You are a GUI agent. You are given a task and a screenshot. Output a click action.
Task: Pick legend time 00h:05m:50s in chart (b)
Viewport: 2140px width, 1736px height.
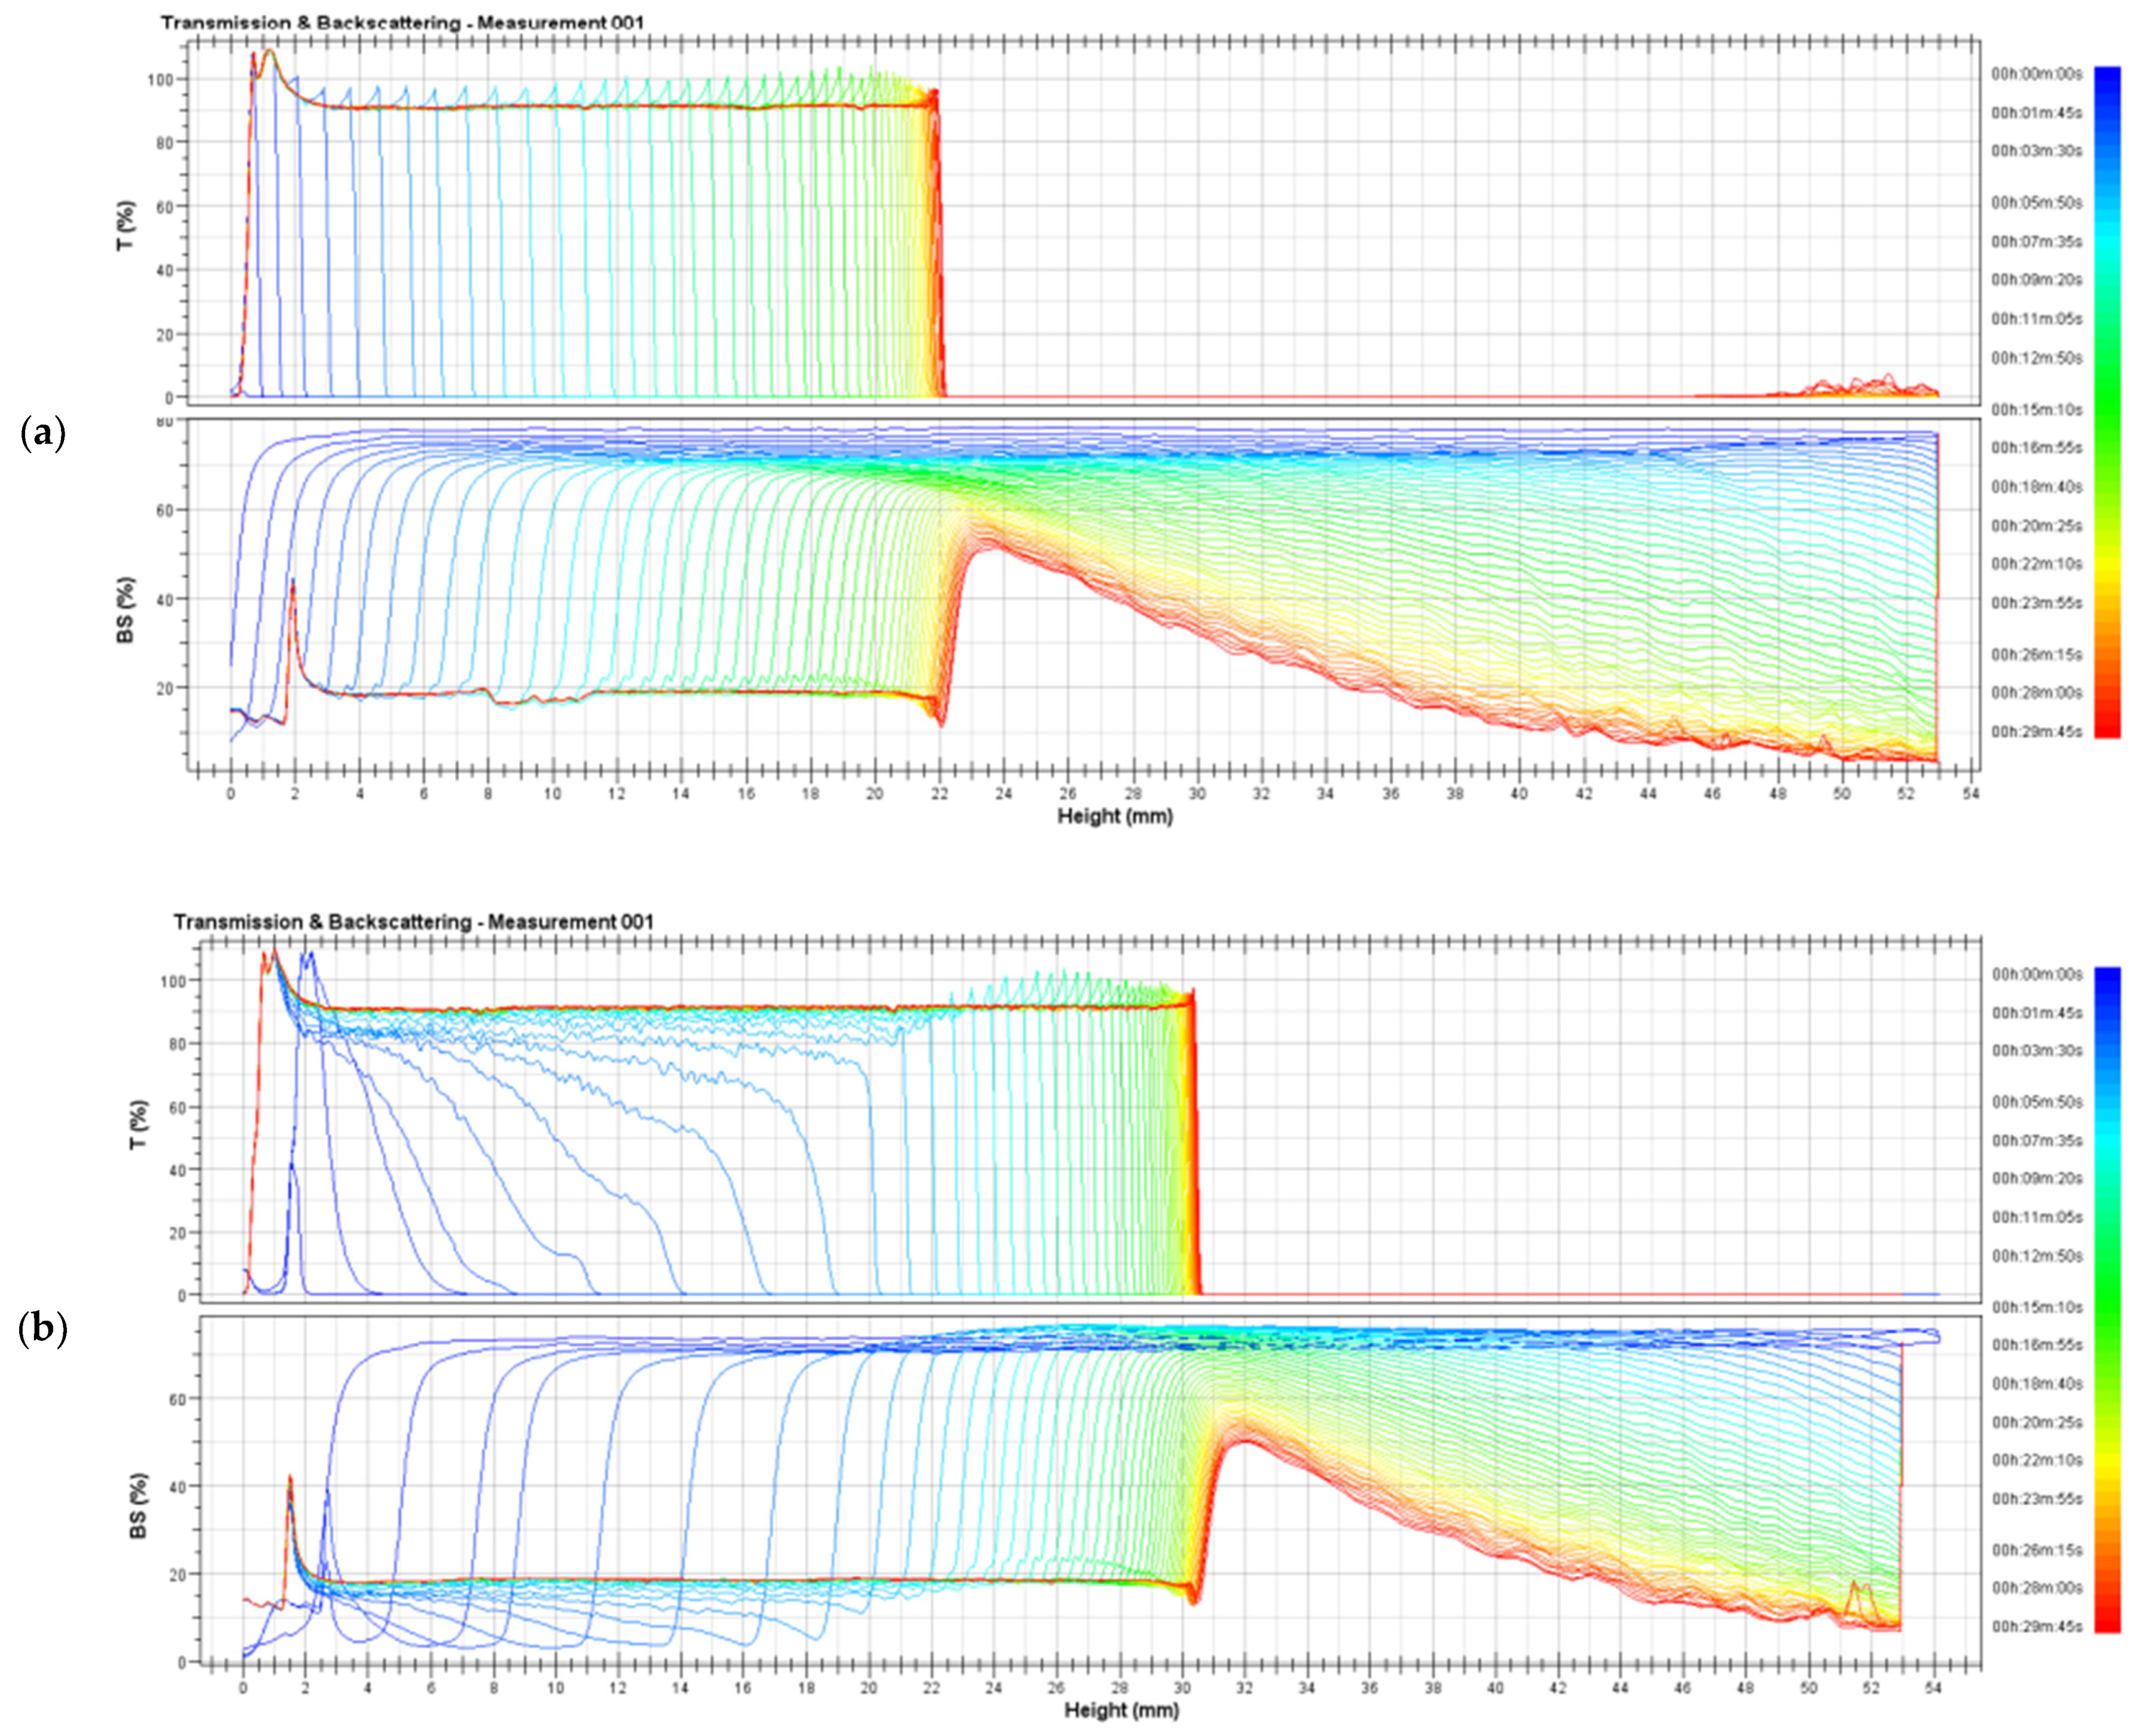pyautogui.click(x=2036, y=1102)
